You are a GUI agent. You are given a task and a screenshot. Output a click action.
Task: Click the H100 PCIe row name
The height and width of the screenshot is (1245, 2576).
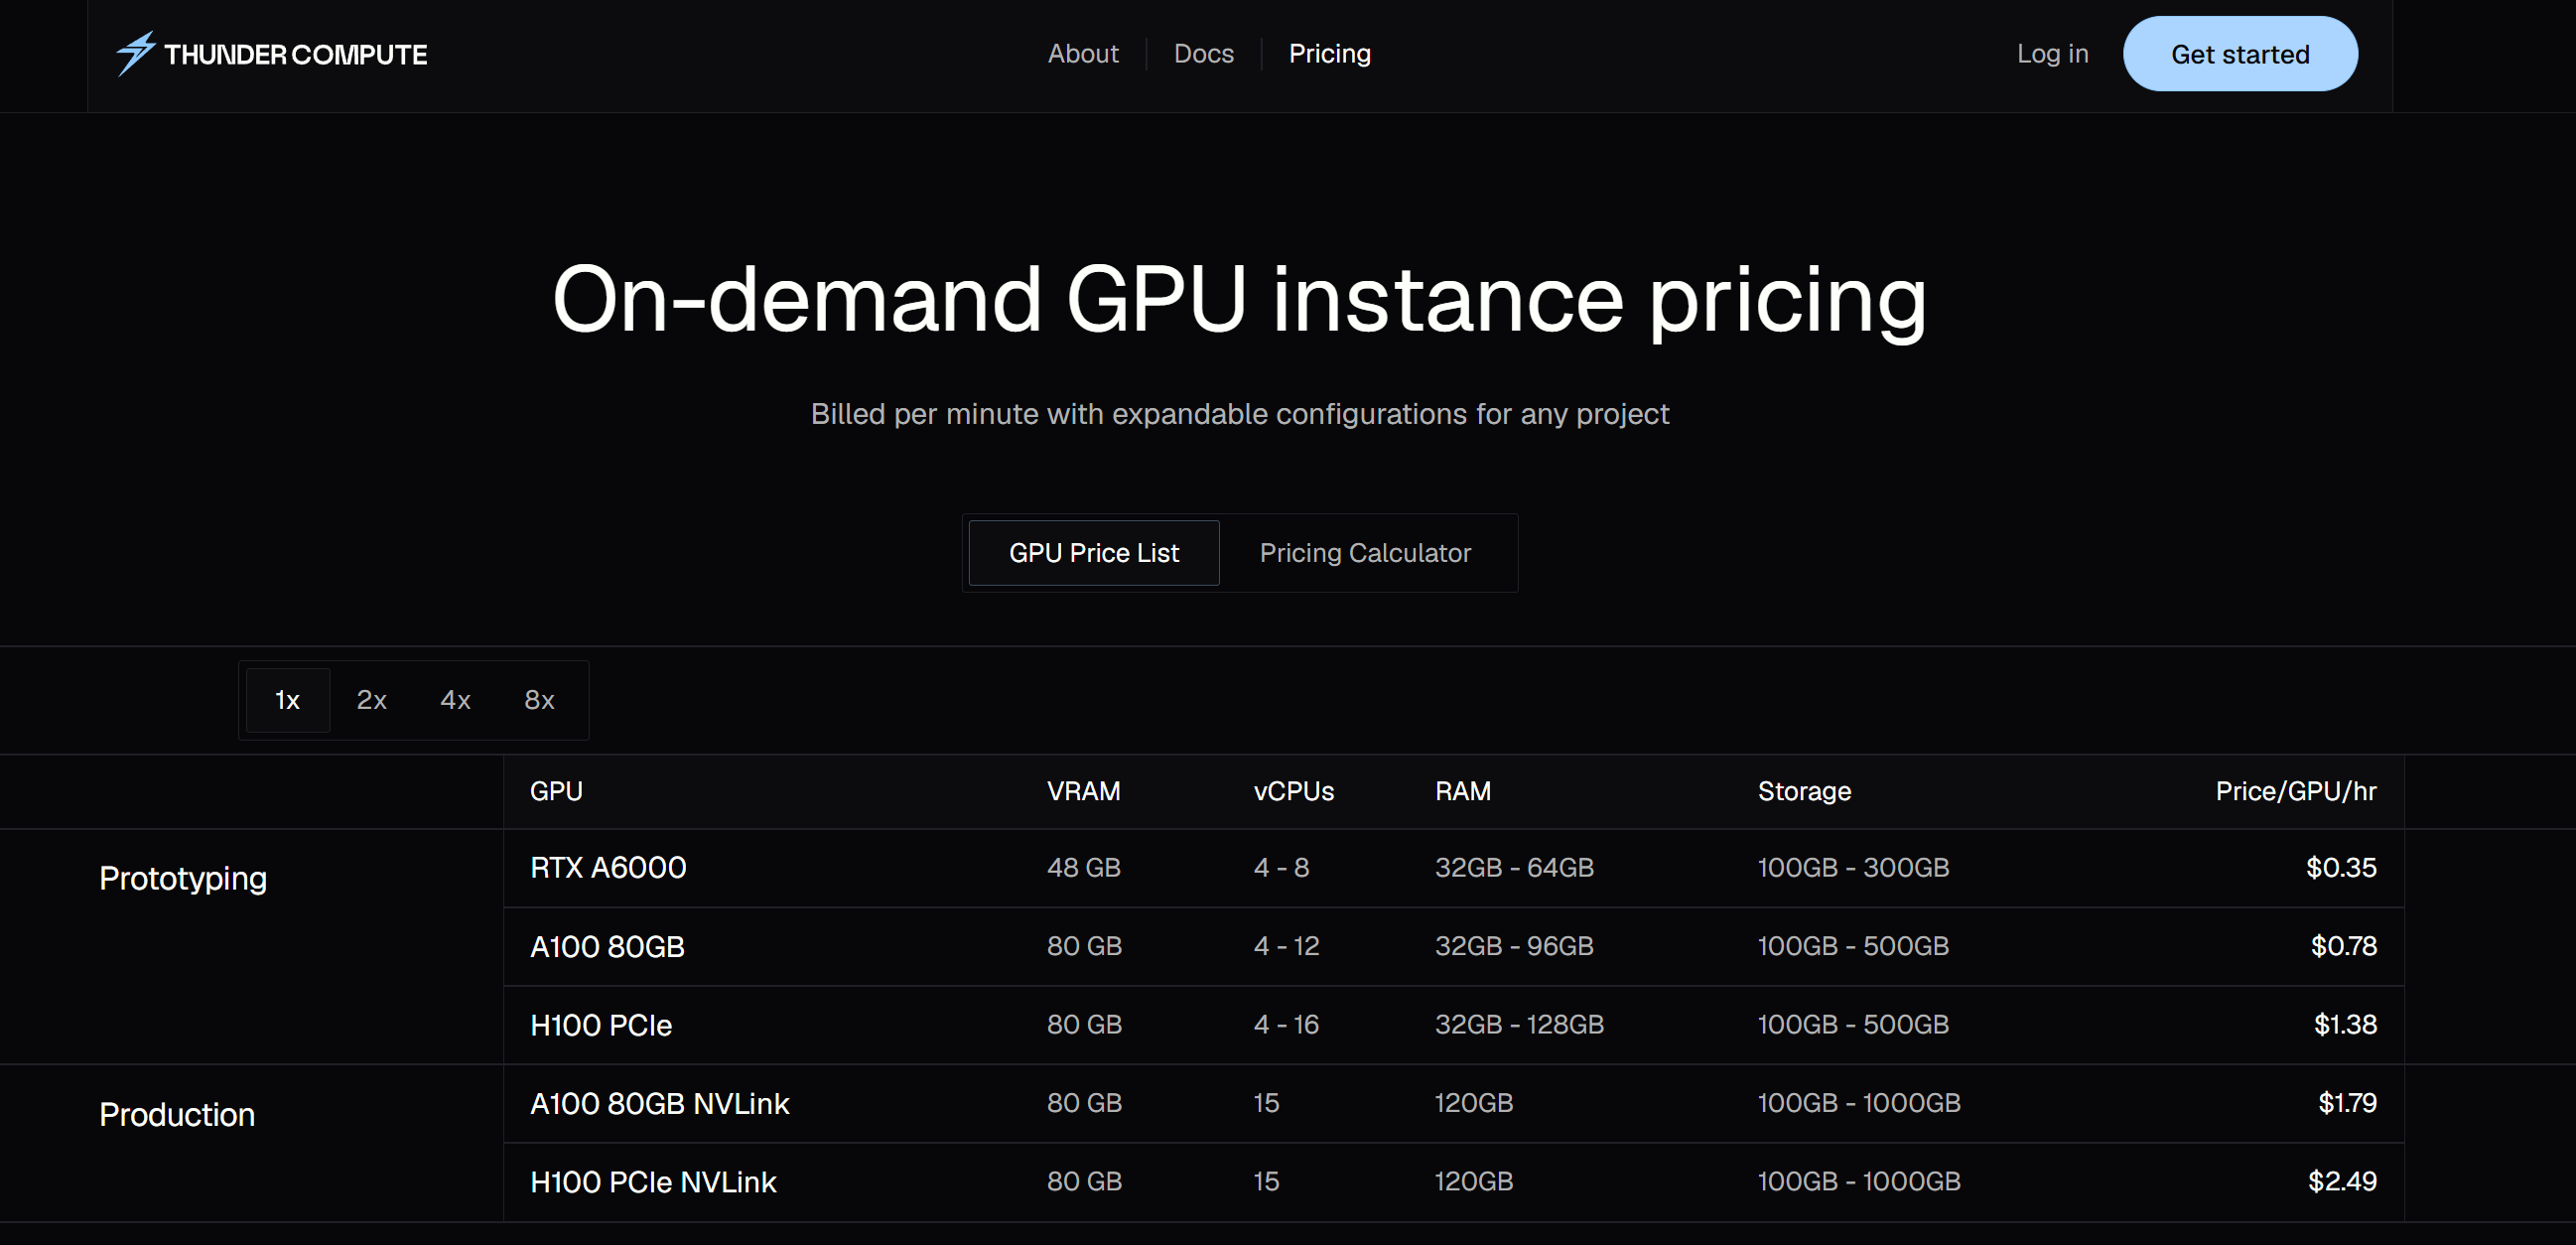coord(601,1025)
